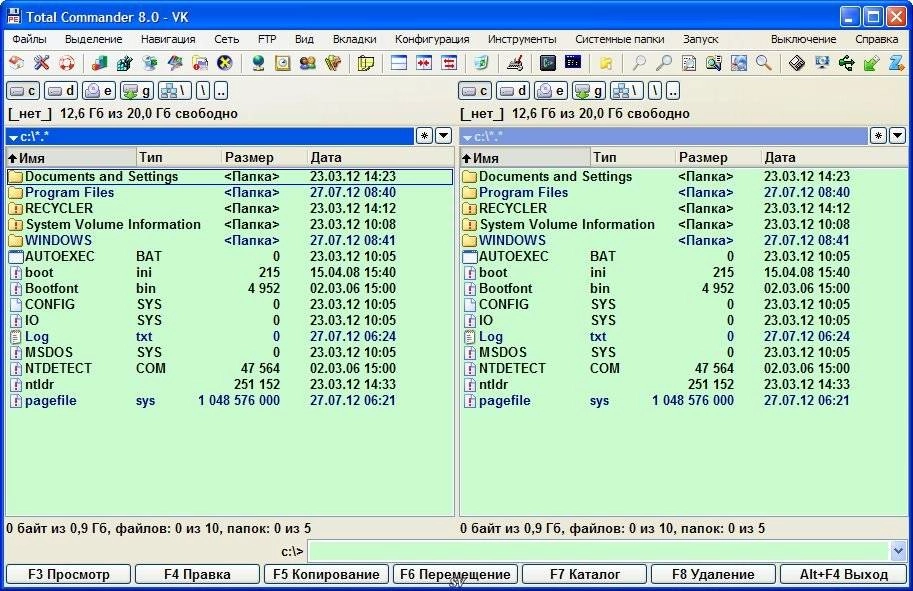The image size is (913, 591).
Task: Open the globe network toolbar icon
Action: 258,62
